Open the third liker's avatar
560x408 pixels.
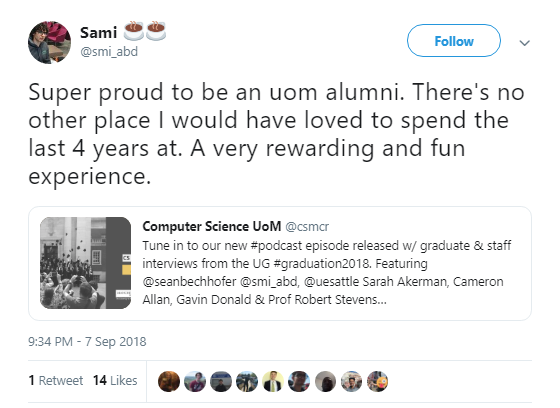(221, 381)
